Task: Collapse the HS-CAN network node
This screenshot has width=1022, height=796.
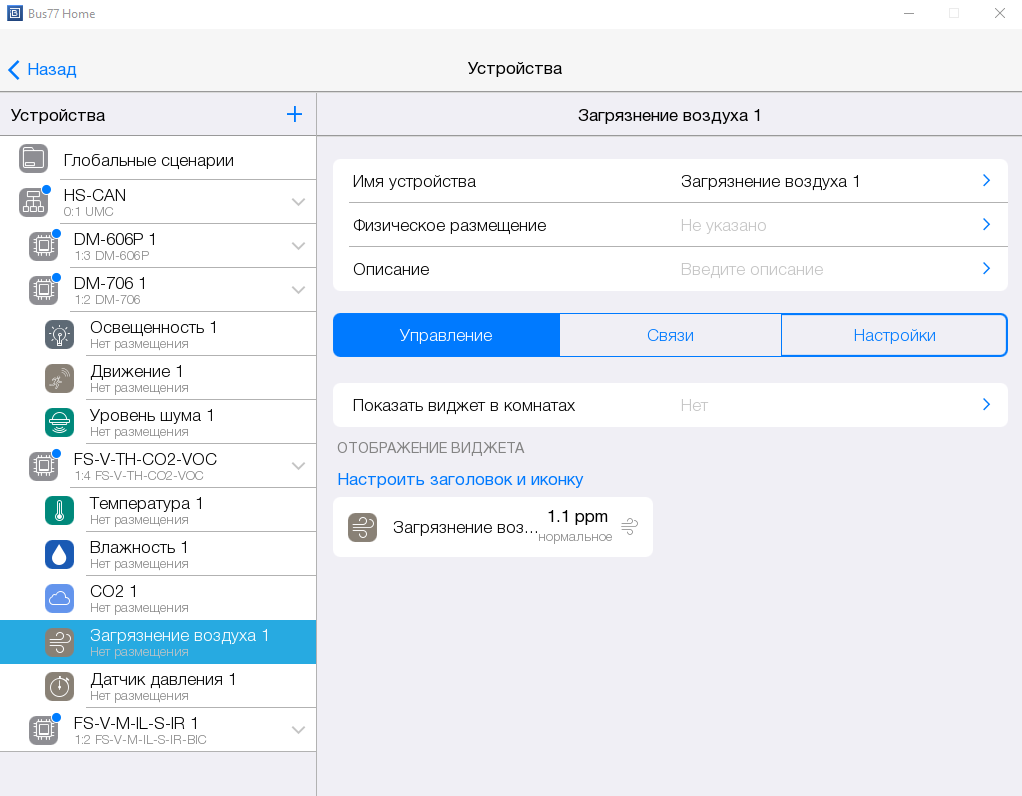Action: pyautogui.click(x=298, y=202)
